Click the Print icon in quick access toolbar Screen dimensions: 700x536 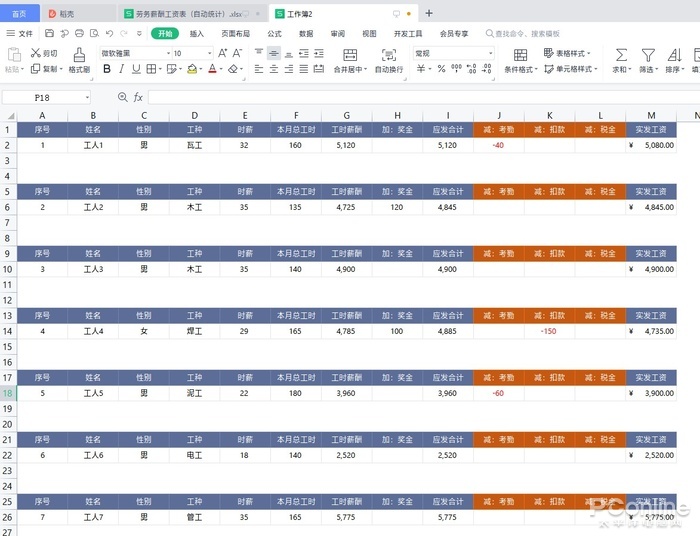[x=79, y=33]
